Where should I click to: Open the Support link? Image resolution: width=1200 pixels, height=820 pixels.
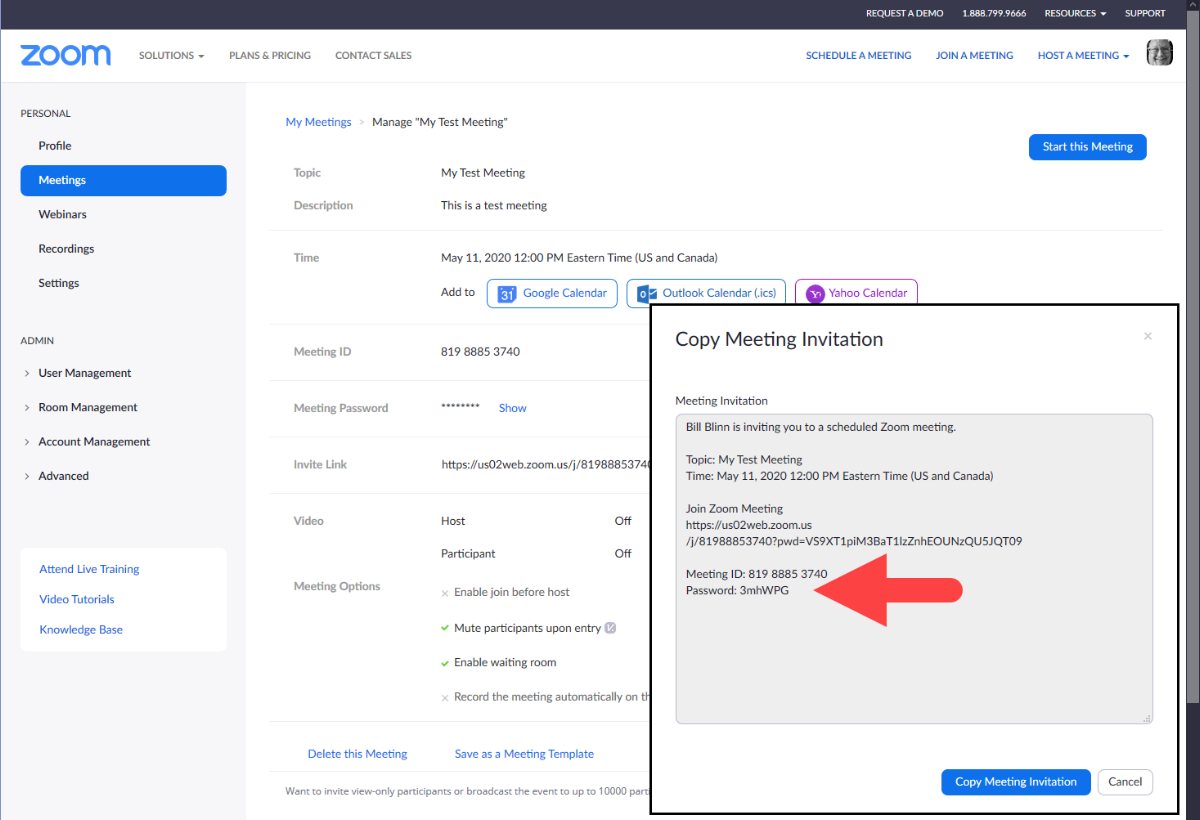pyautogui.click(x=1145, y=14)
